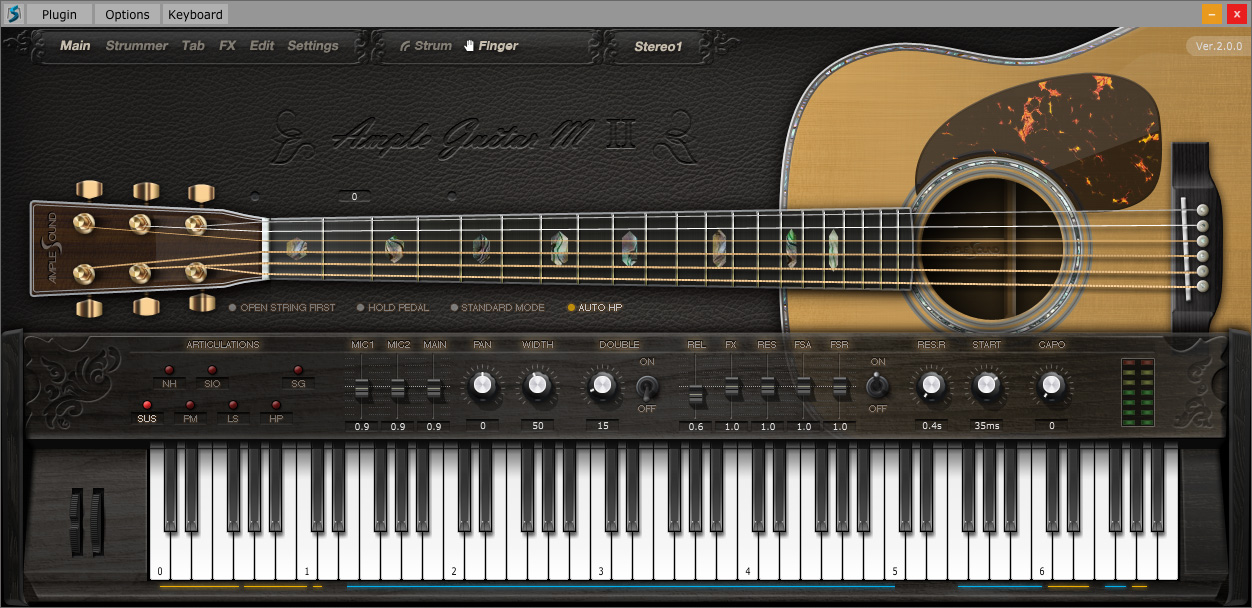Minimize the plugin window
This screenshot has height=608, width=1252.
(1211, 14)
